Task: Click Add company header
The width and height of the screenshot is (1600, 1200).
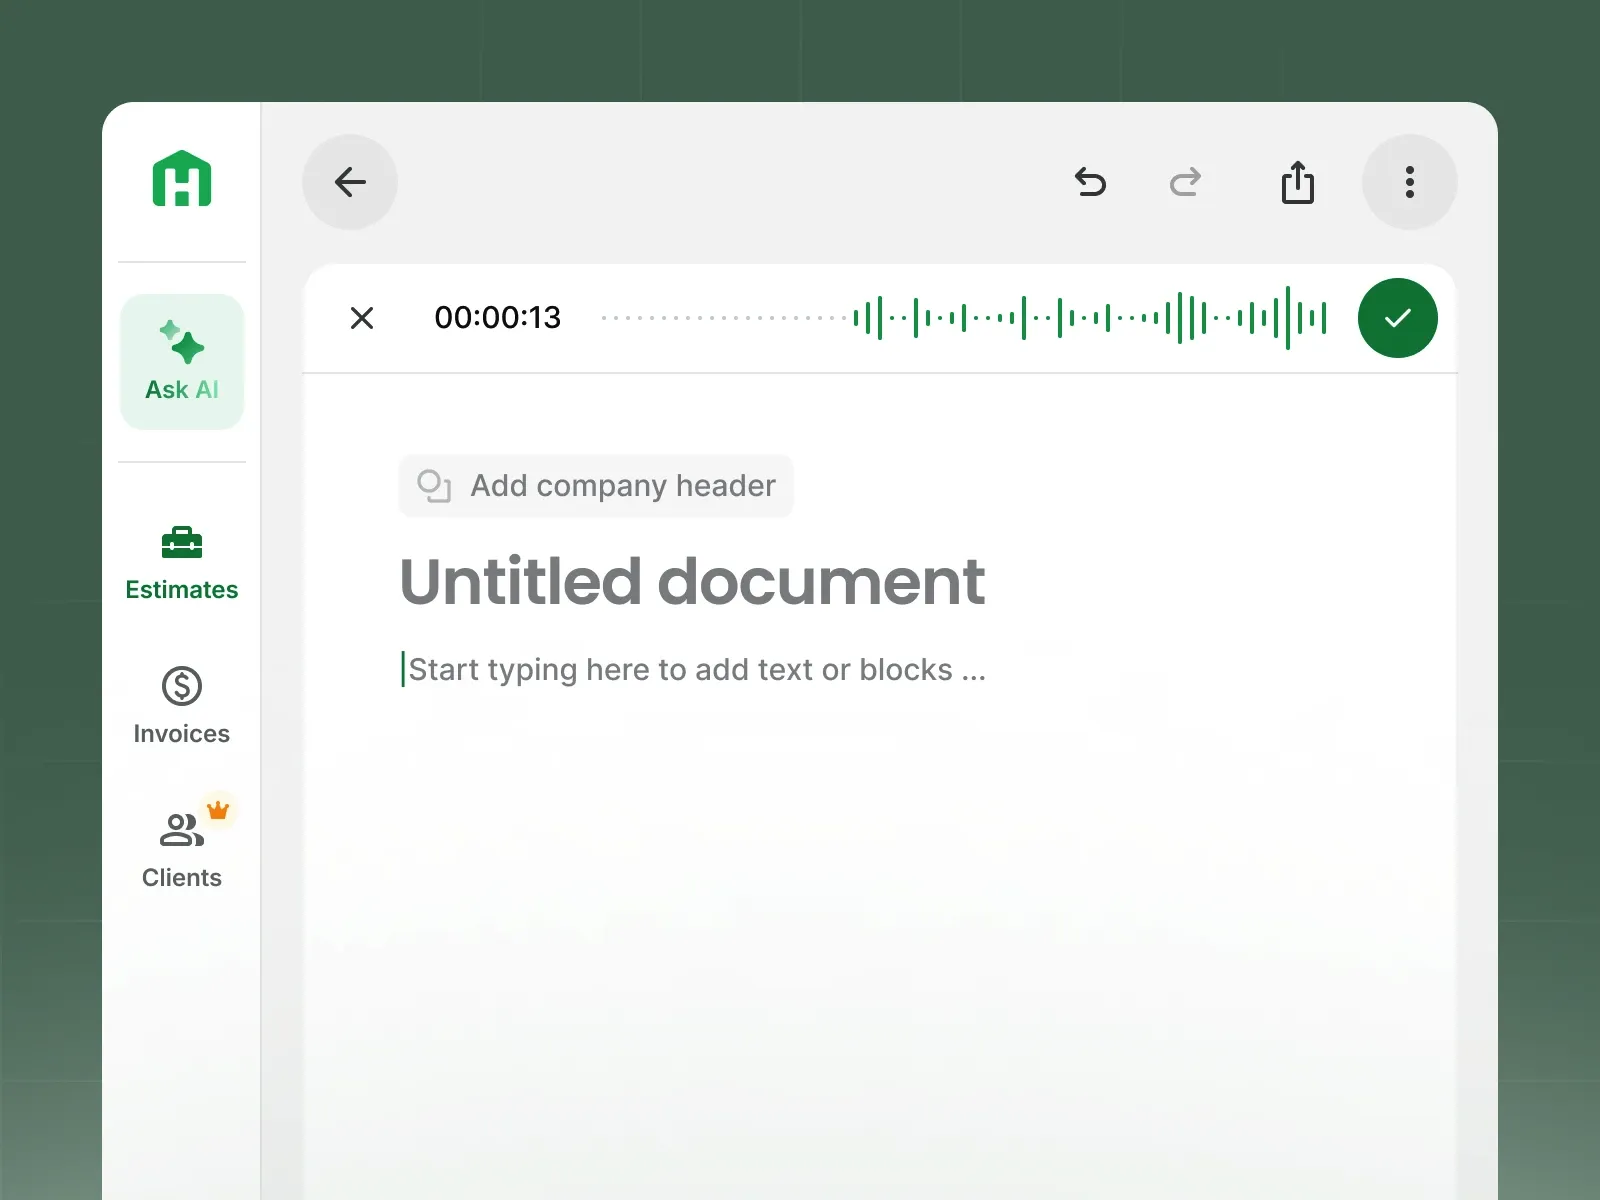Action: point(595,486)
